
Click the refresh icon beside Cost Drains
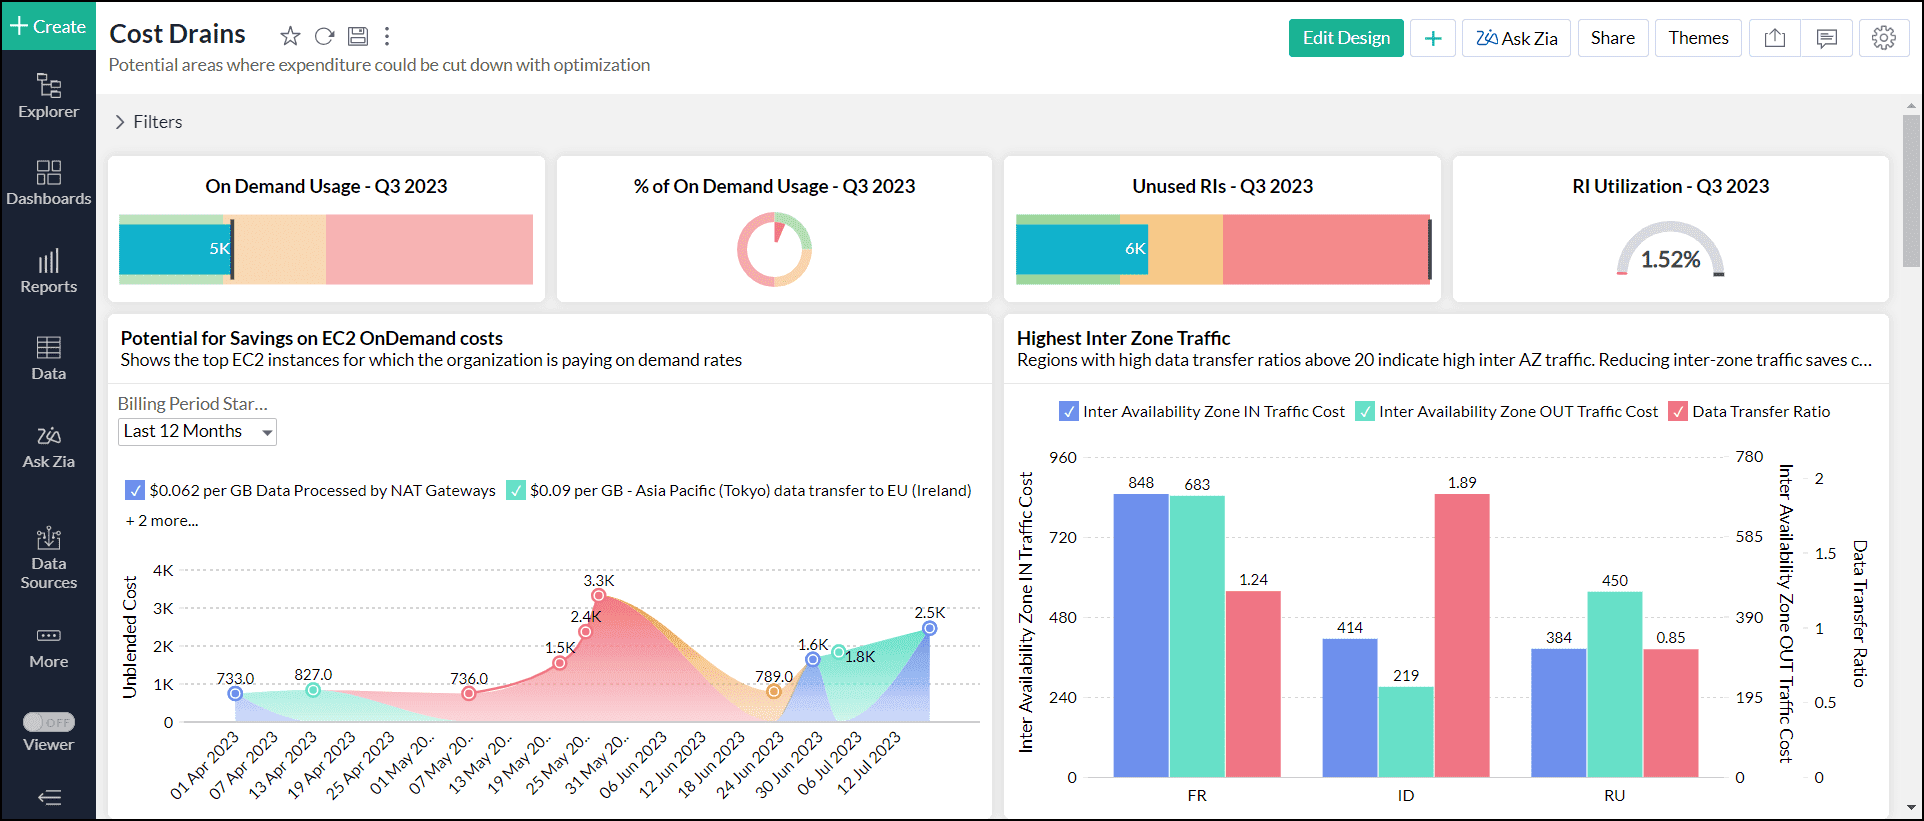324,37
